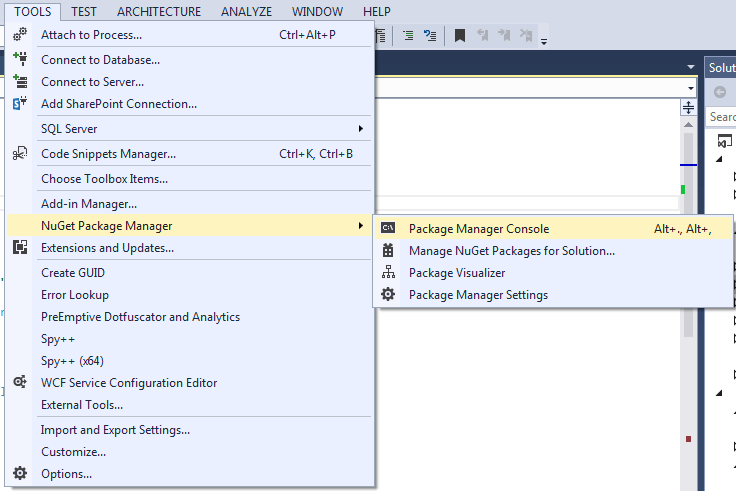Select Create GUID menu entry
The width and height of the screenshot is (736, 491).
(x=190, y=273)
